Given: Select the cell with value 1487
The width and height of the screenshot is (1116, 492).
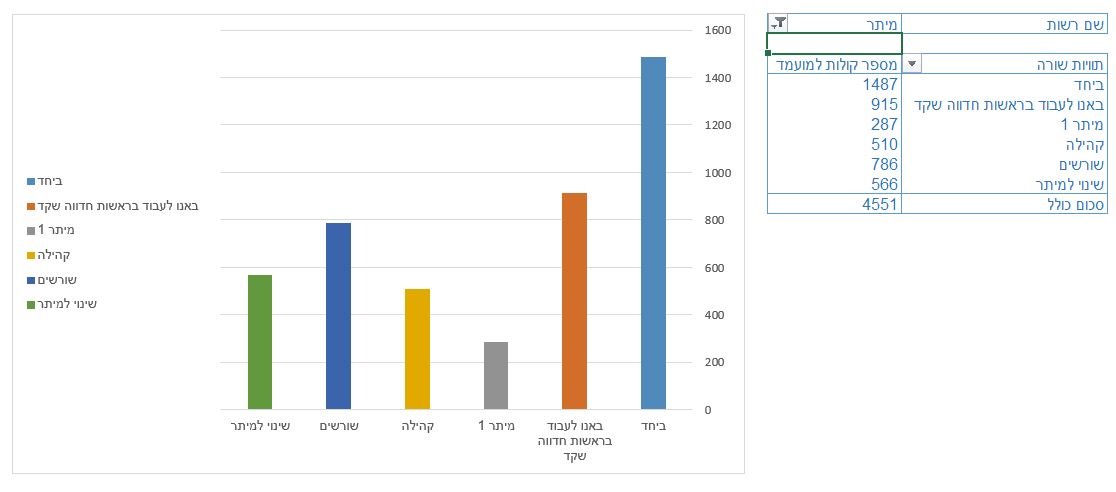Looking at the screenshot, I should coord(834,85).
